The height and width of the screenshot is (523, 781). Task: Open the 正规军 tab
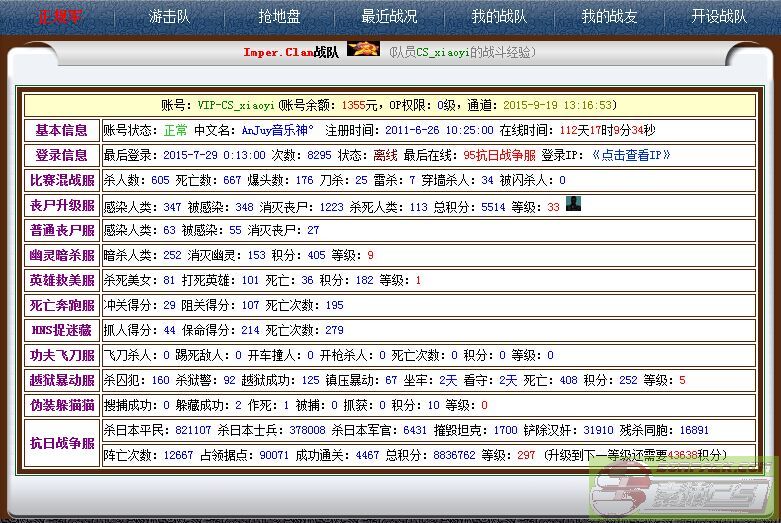(60, 17)
